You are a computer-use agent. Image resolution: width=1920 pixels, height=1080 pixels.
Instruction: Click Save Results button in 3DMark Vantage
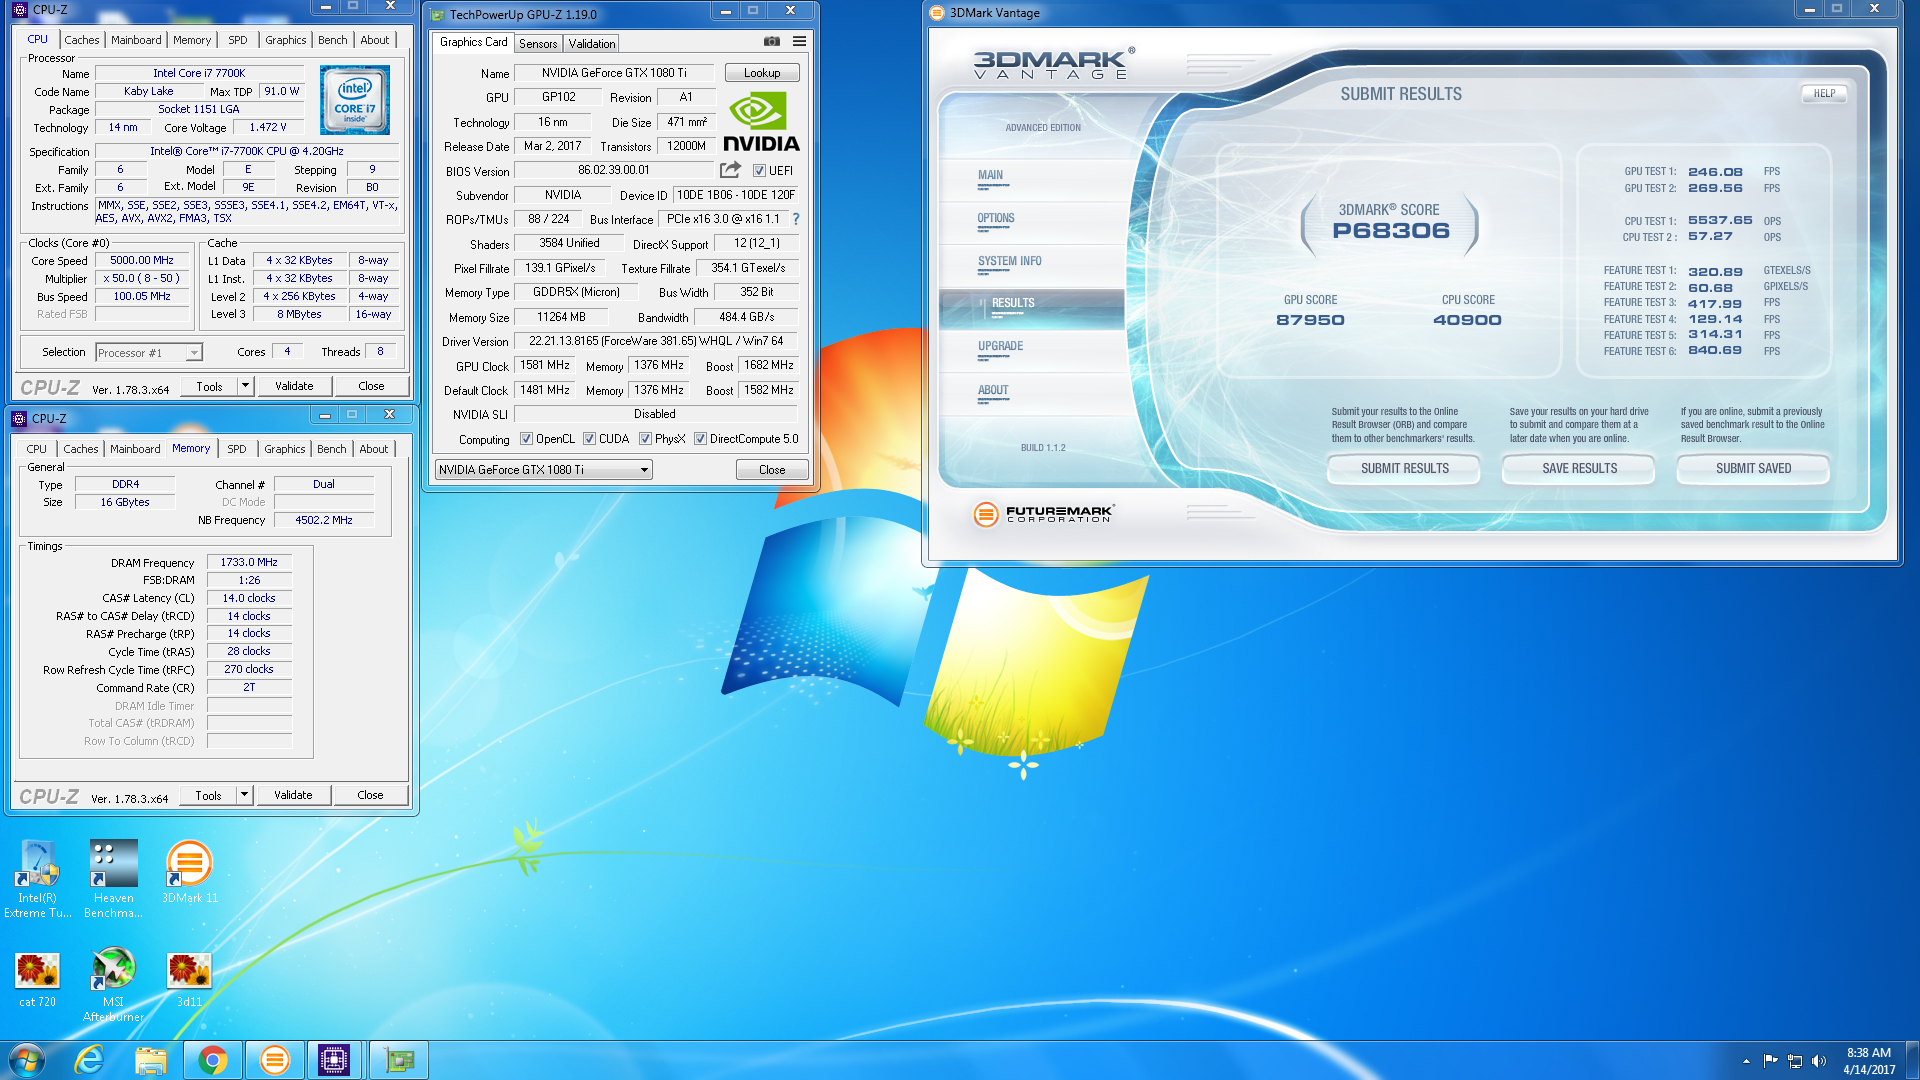click(x=1579, y=468)
